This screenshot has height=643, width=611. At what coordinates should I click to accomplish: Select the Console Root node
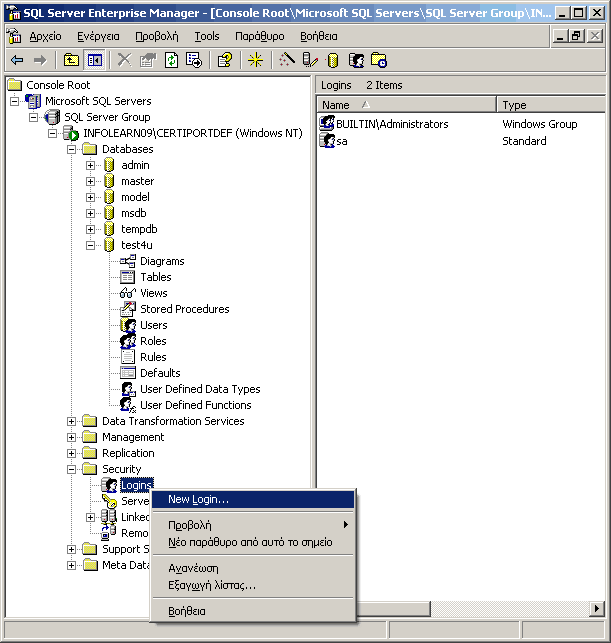click(58, 85)
